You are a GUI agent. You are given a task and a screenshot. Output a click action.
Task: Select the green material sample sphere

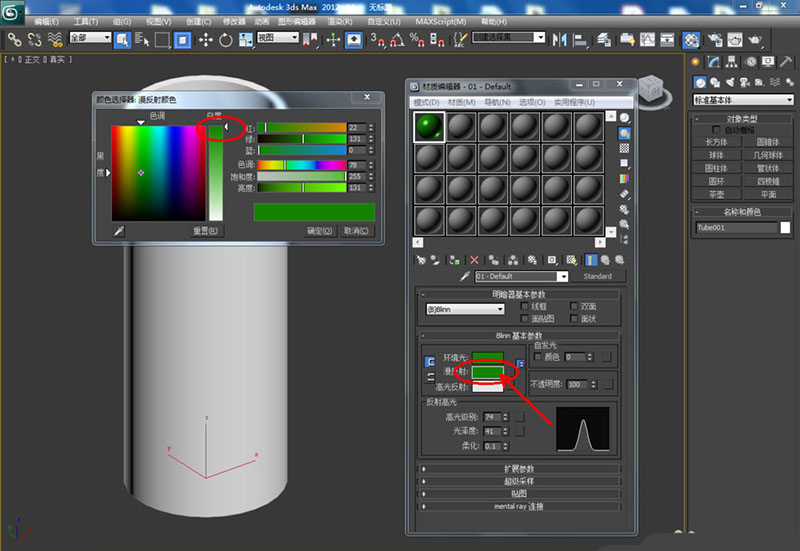[x=429, y=127]
